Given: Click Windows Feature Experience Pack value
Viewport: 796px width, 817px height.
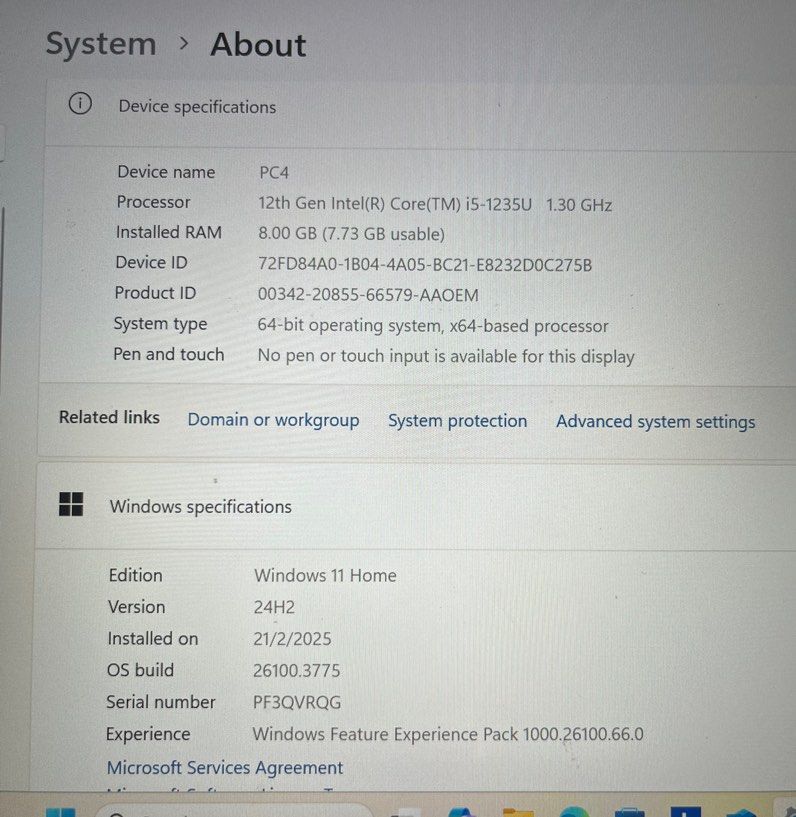Looking at the screenshot, I should tap(448, 734).
